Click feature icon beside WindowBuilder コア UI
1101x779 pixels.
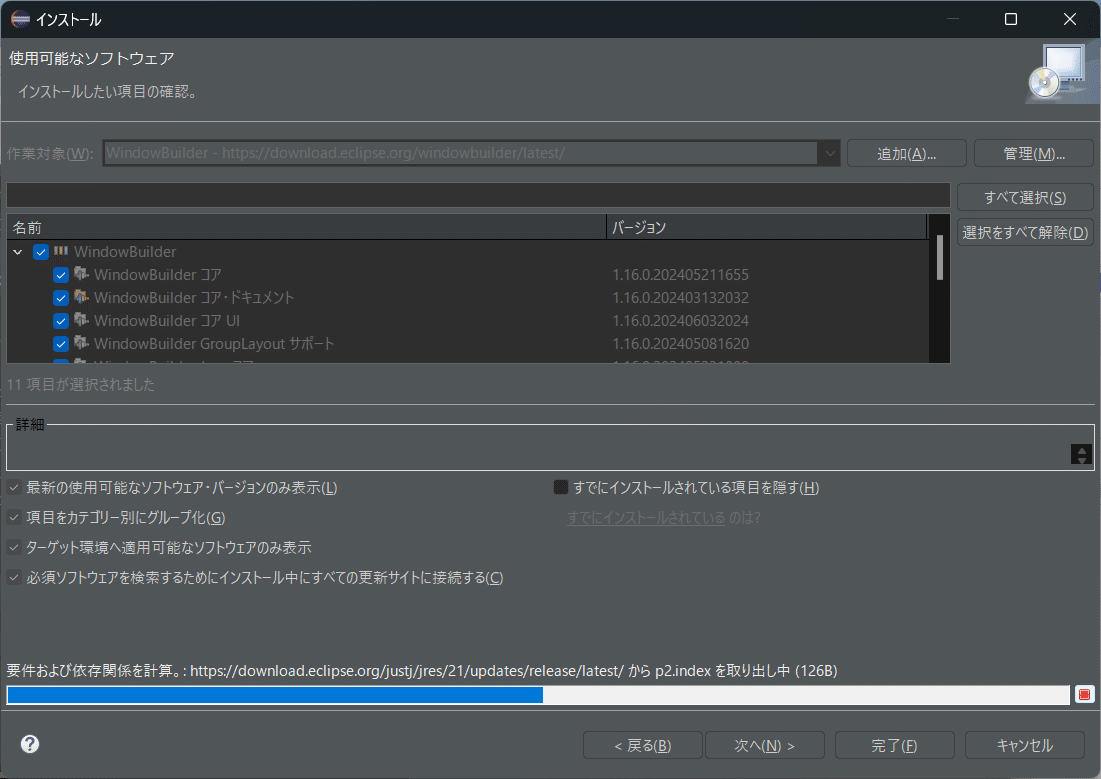point(81,320)
